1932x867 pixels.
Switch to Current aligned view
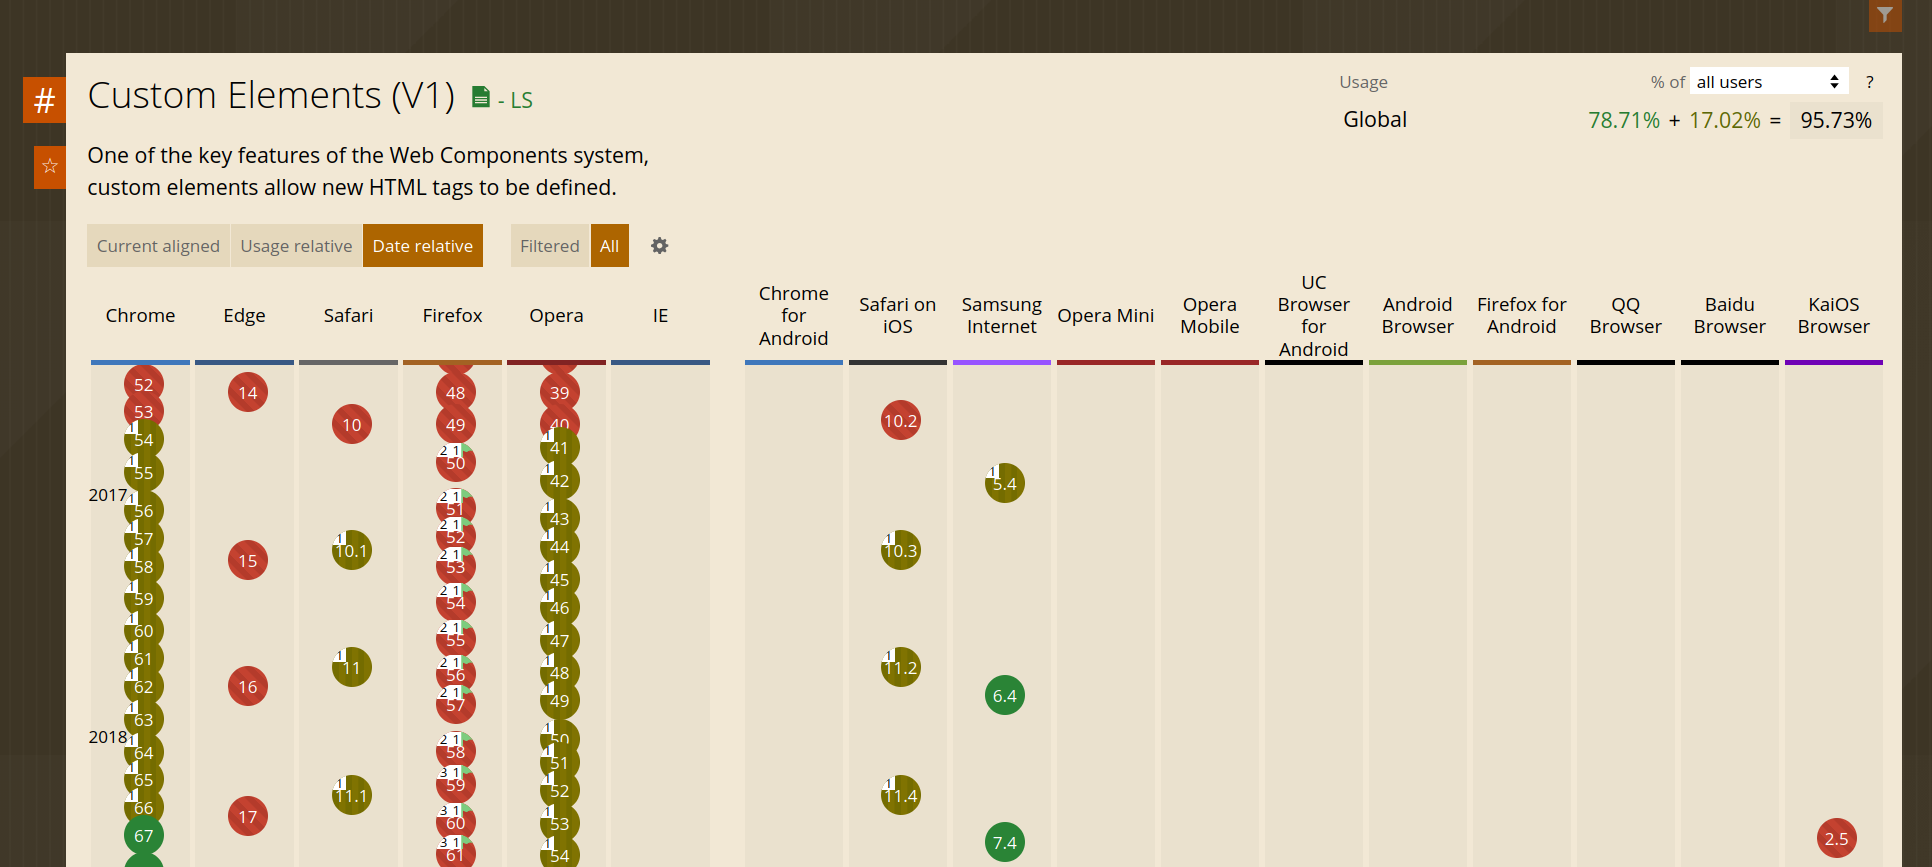(x=158, y=246)
